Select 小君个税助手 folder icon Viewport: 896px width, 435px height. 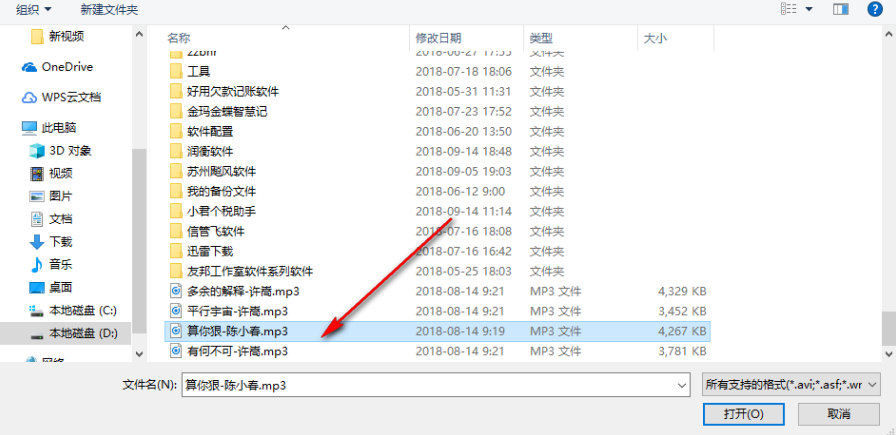click(176, 211)
